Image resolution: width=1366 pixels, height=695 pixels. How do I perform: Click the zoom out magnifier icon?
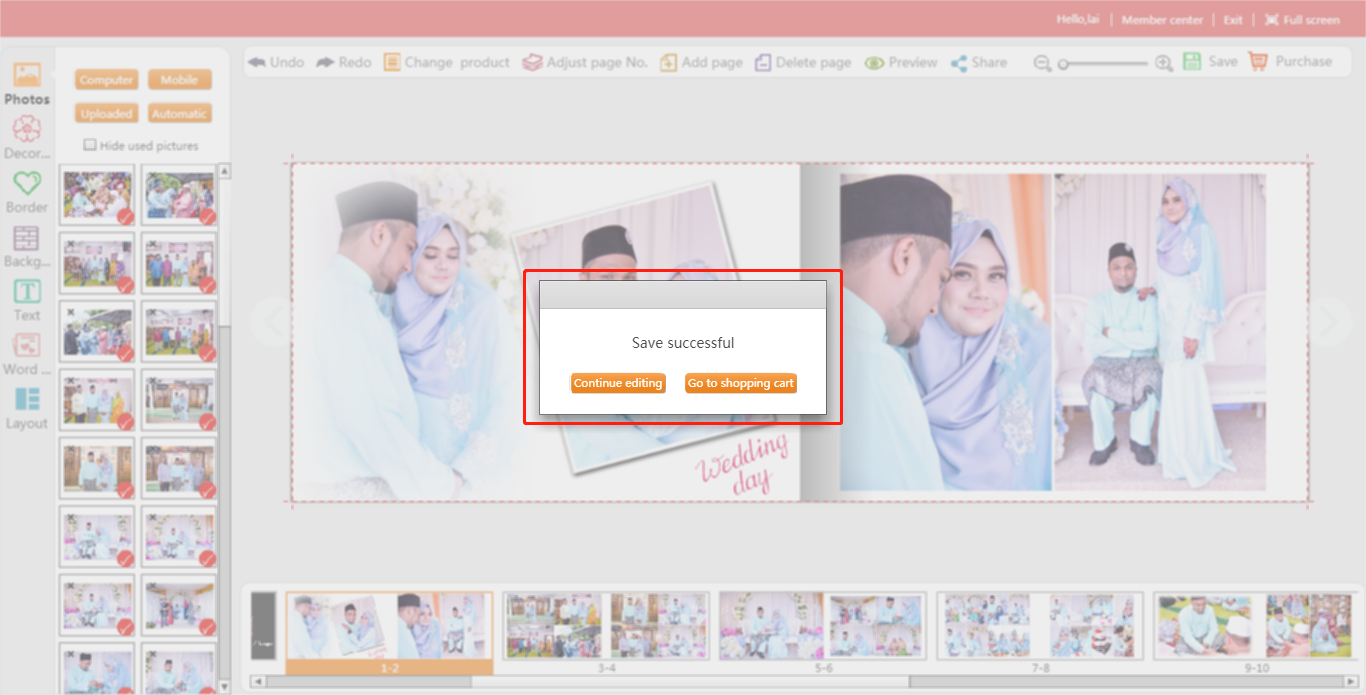pyautogui.click(x=1042, y=63)
